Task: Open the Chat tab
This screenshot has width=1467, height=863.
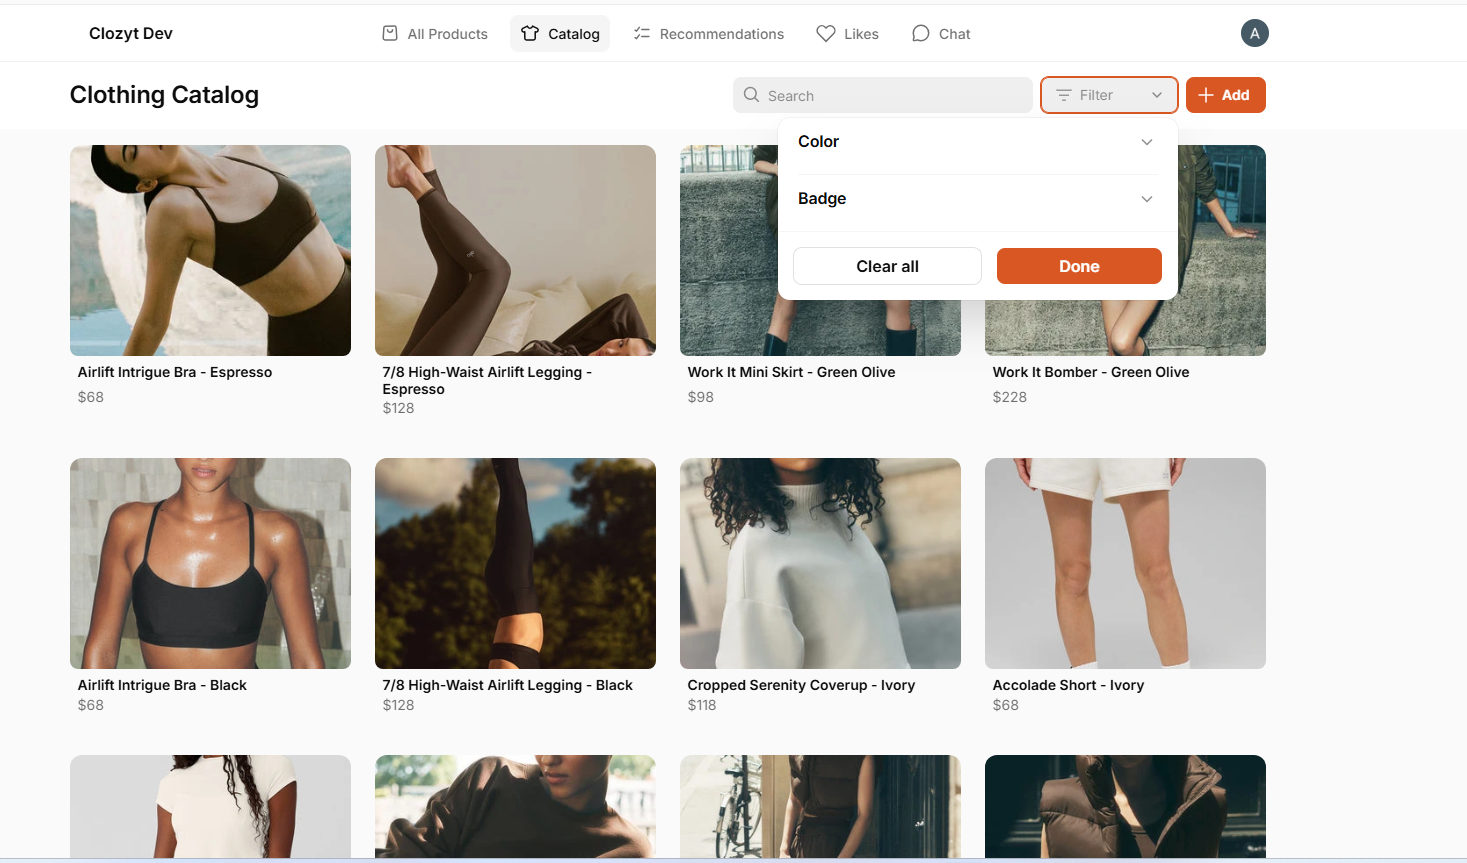Action: click(x=941, y=33)
